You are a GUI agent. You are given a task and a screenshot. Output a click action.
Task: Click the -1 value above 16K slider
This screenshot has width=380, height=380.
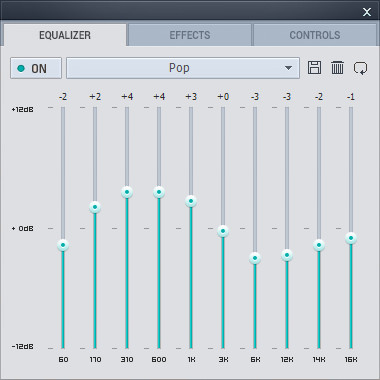[351, 97]
